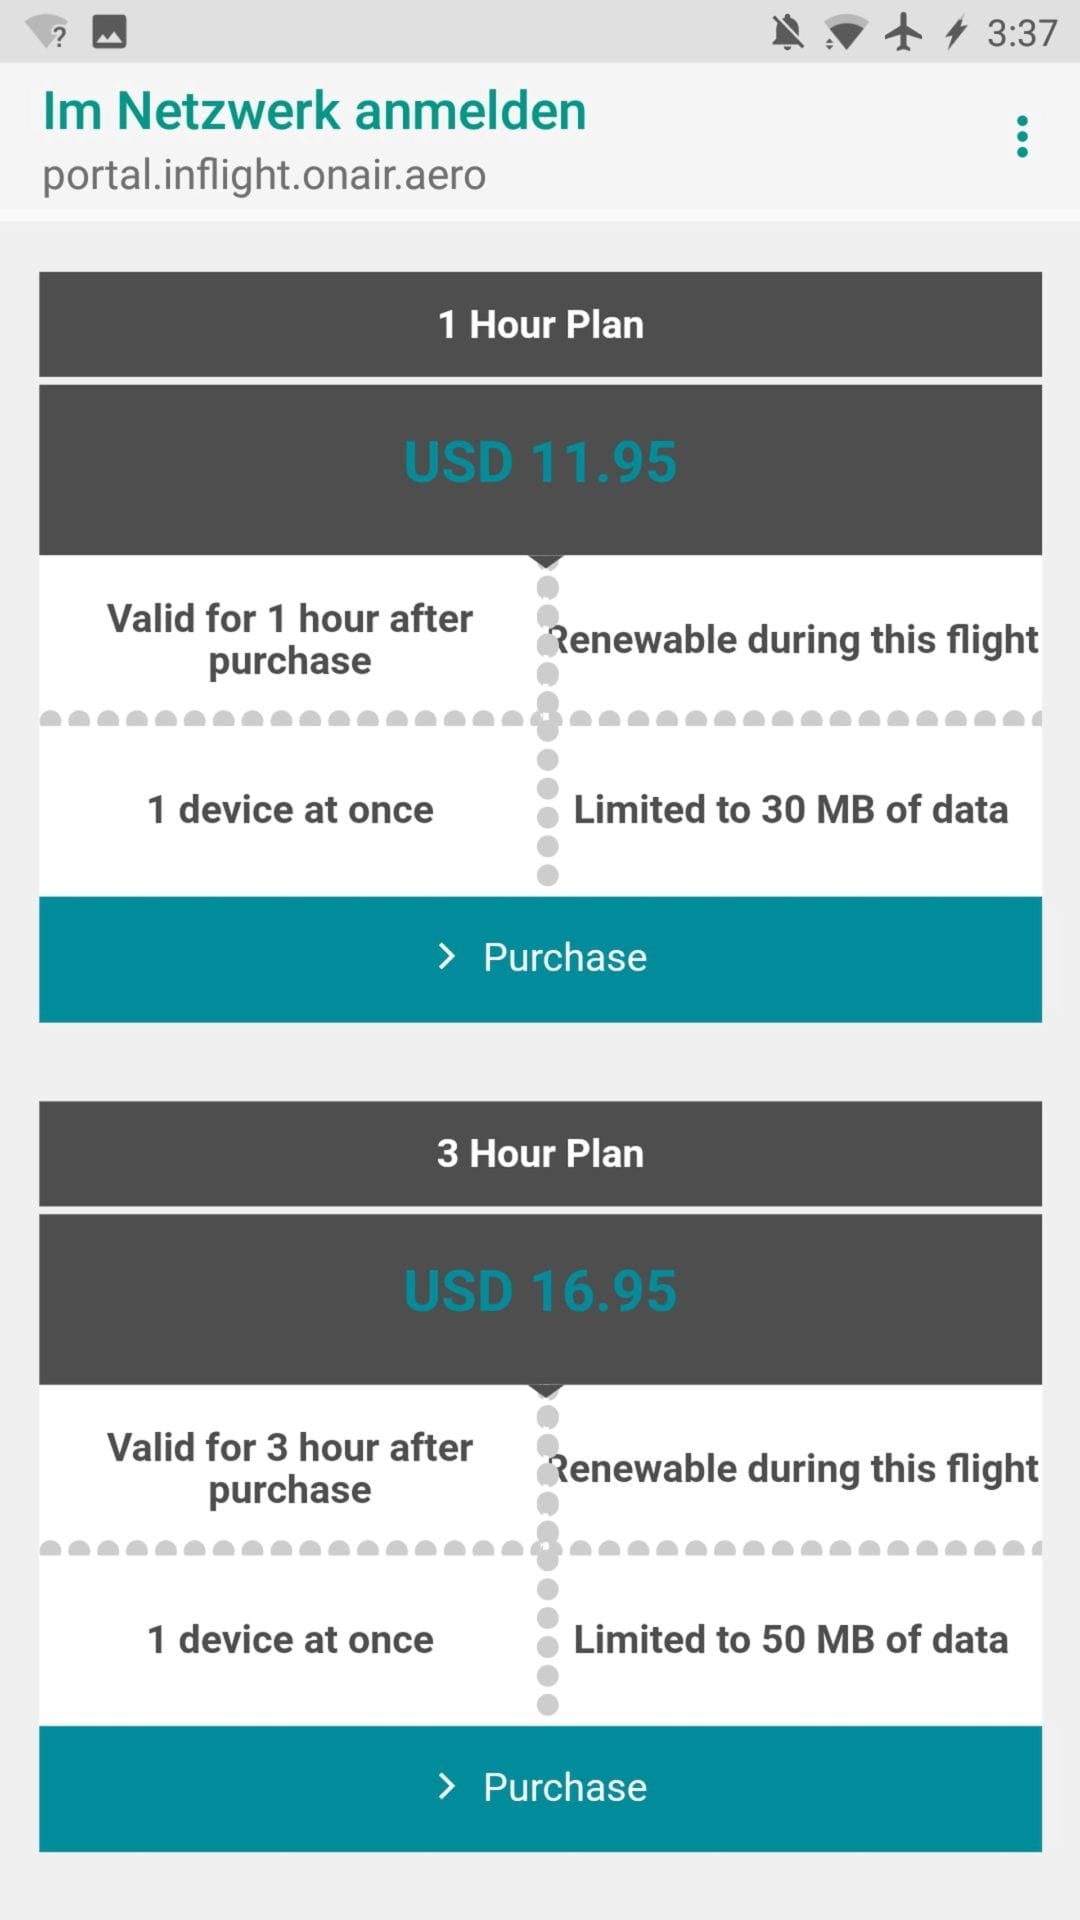Tap the Wi-Fi signal icon beside airplane
Viewport: 1080px width, 1920px height.
pyautogui.click(x=845, y=33)
